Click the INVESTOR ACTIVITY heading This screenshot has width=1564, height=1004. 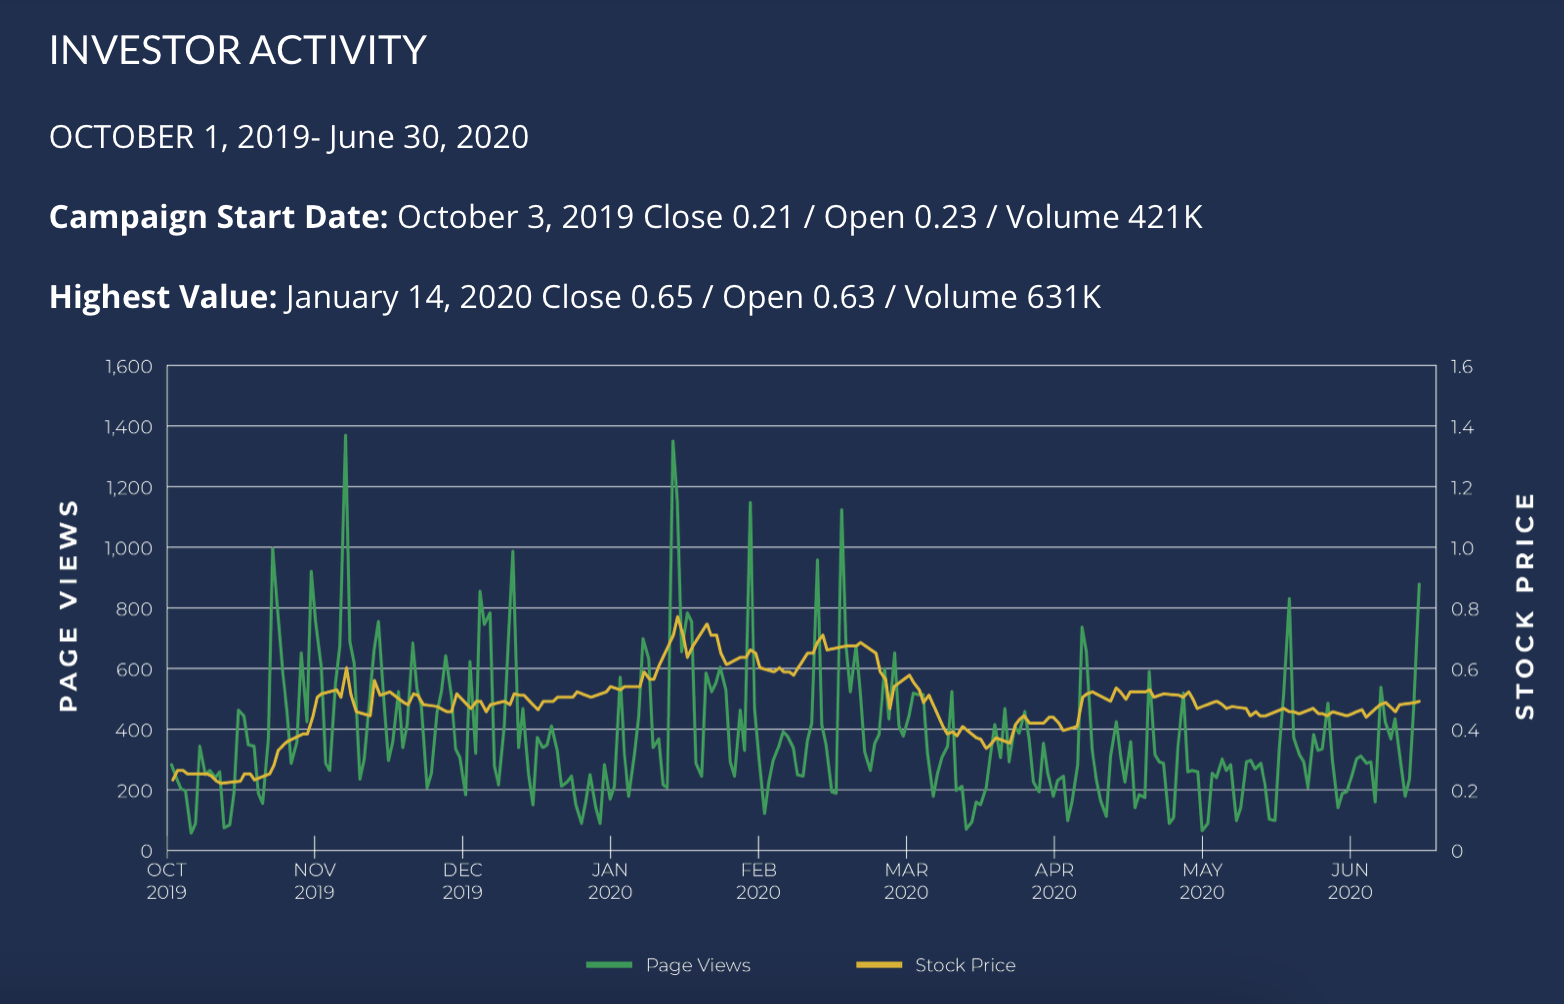point(238,50)
